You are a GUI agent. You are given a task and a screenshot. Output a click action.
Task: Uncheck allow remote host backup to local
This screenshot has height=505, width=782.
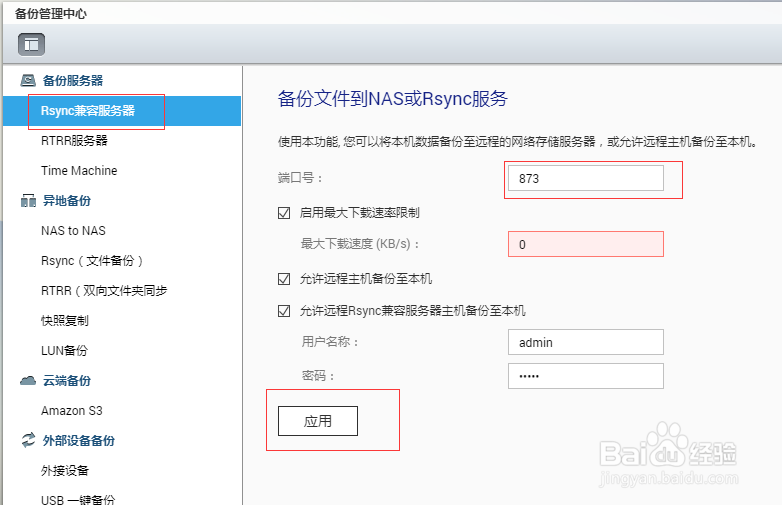click(284, 279)
